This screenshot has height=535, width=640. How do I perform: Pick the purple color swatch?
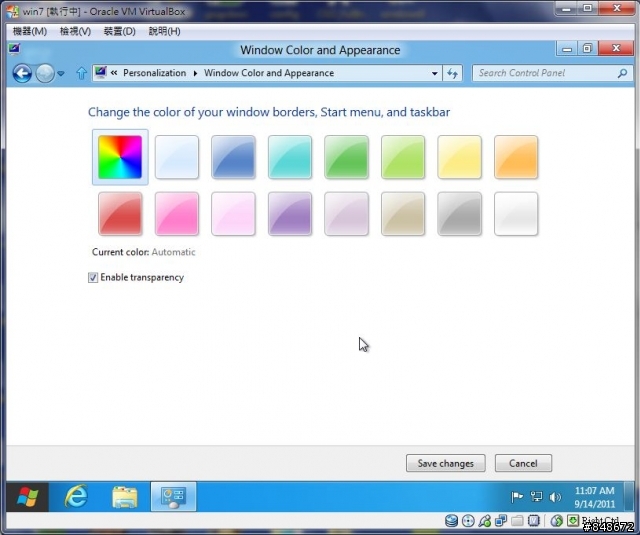[x=290, y=214]
